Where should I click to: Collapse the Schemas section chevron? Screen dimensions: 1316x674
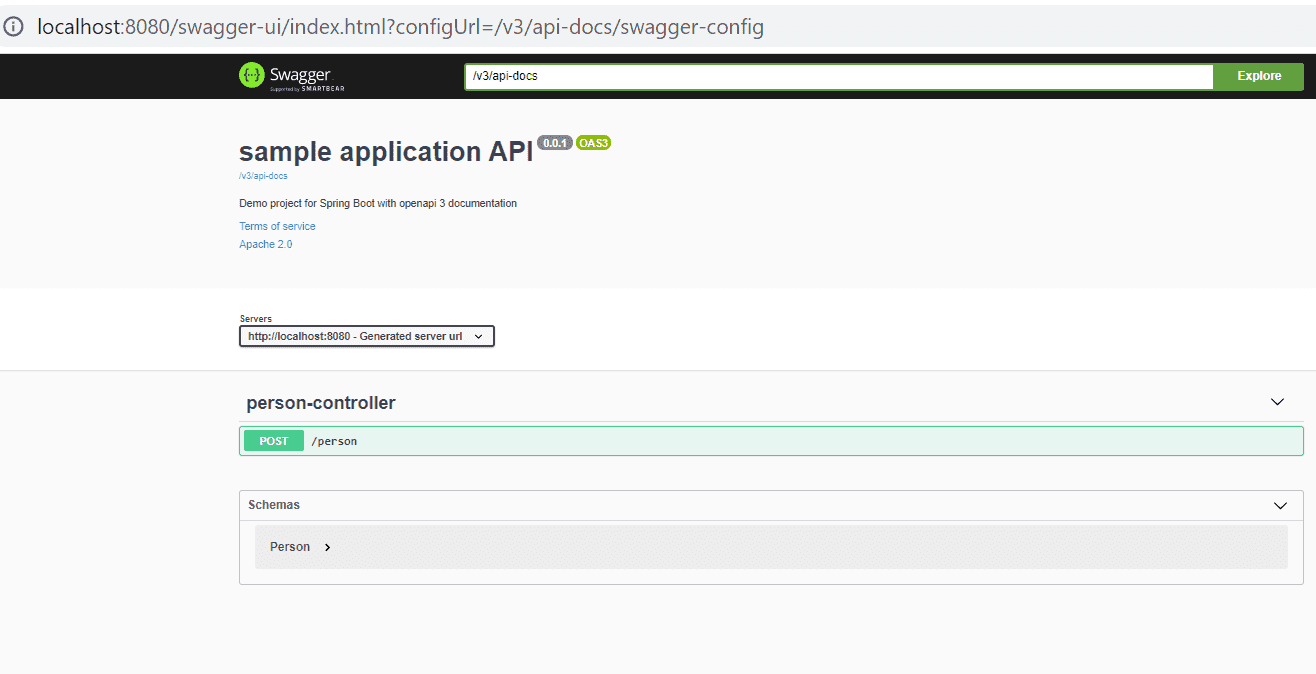click(x=1280, y=505)
